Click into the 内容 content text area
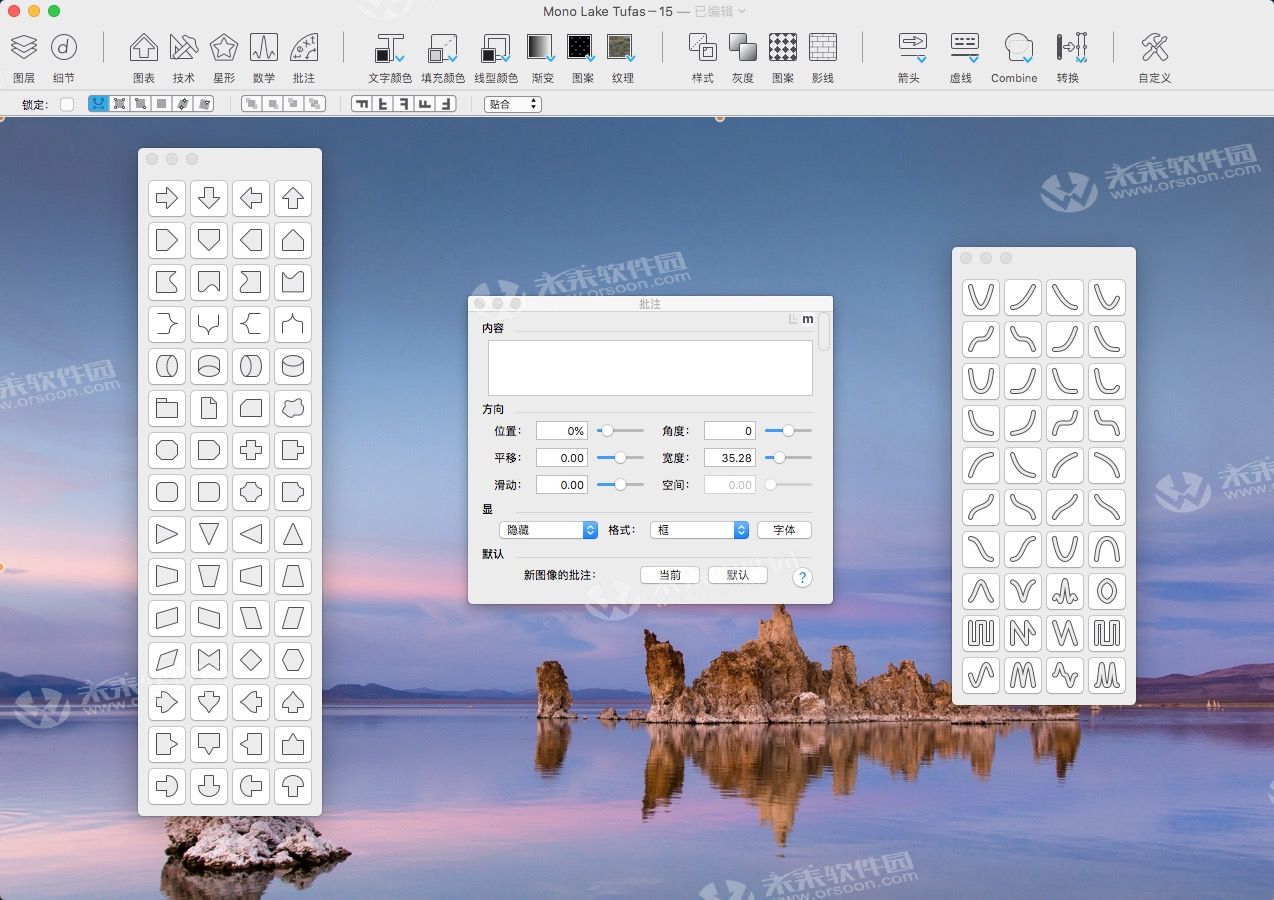 [650, 368]
